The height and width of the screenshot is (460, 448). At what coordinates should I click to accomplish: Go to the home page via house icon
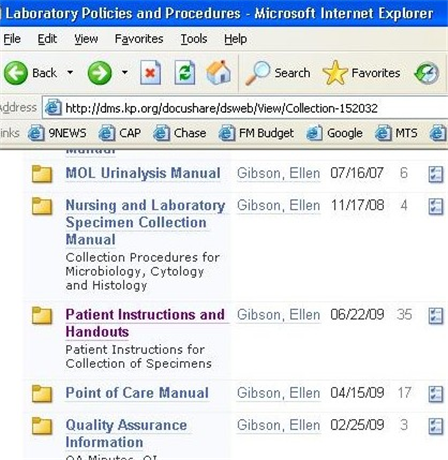(x=218, y=72)
